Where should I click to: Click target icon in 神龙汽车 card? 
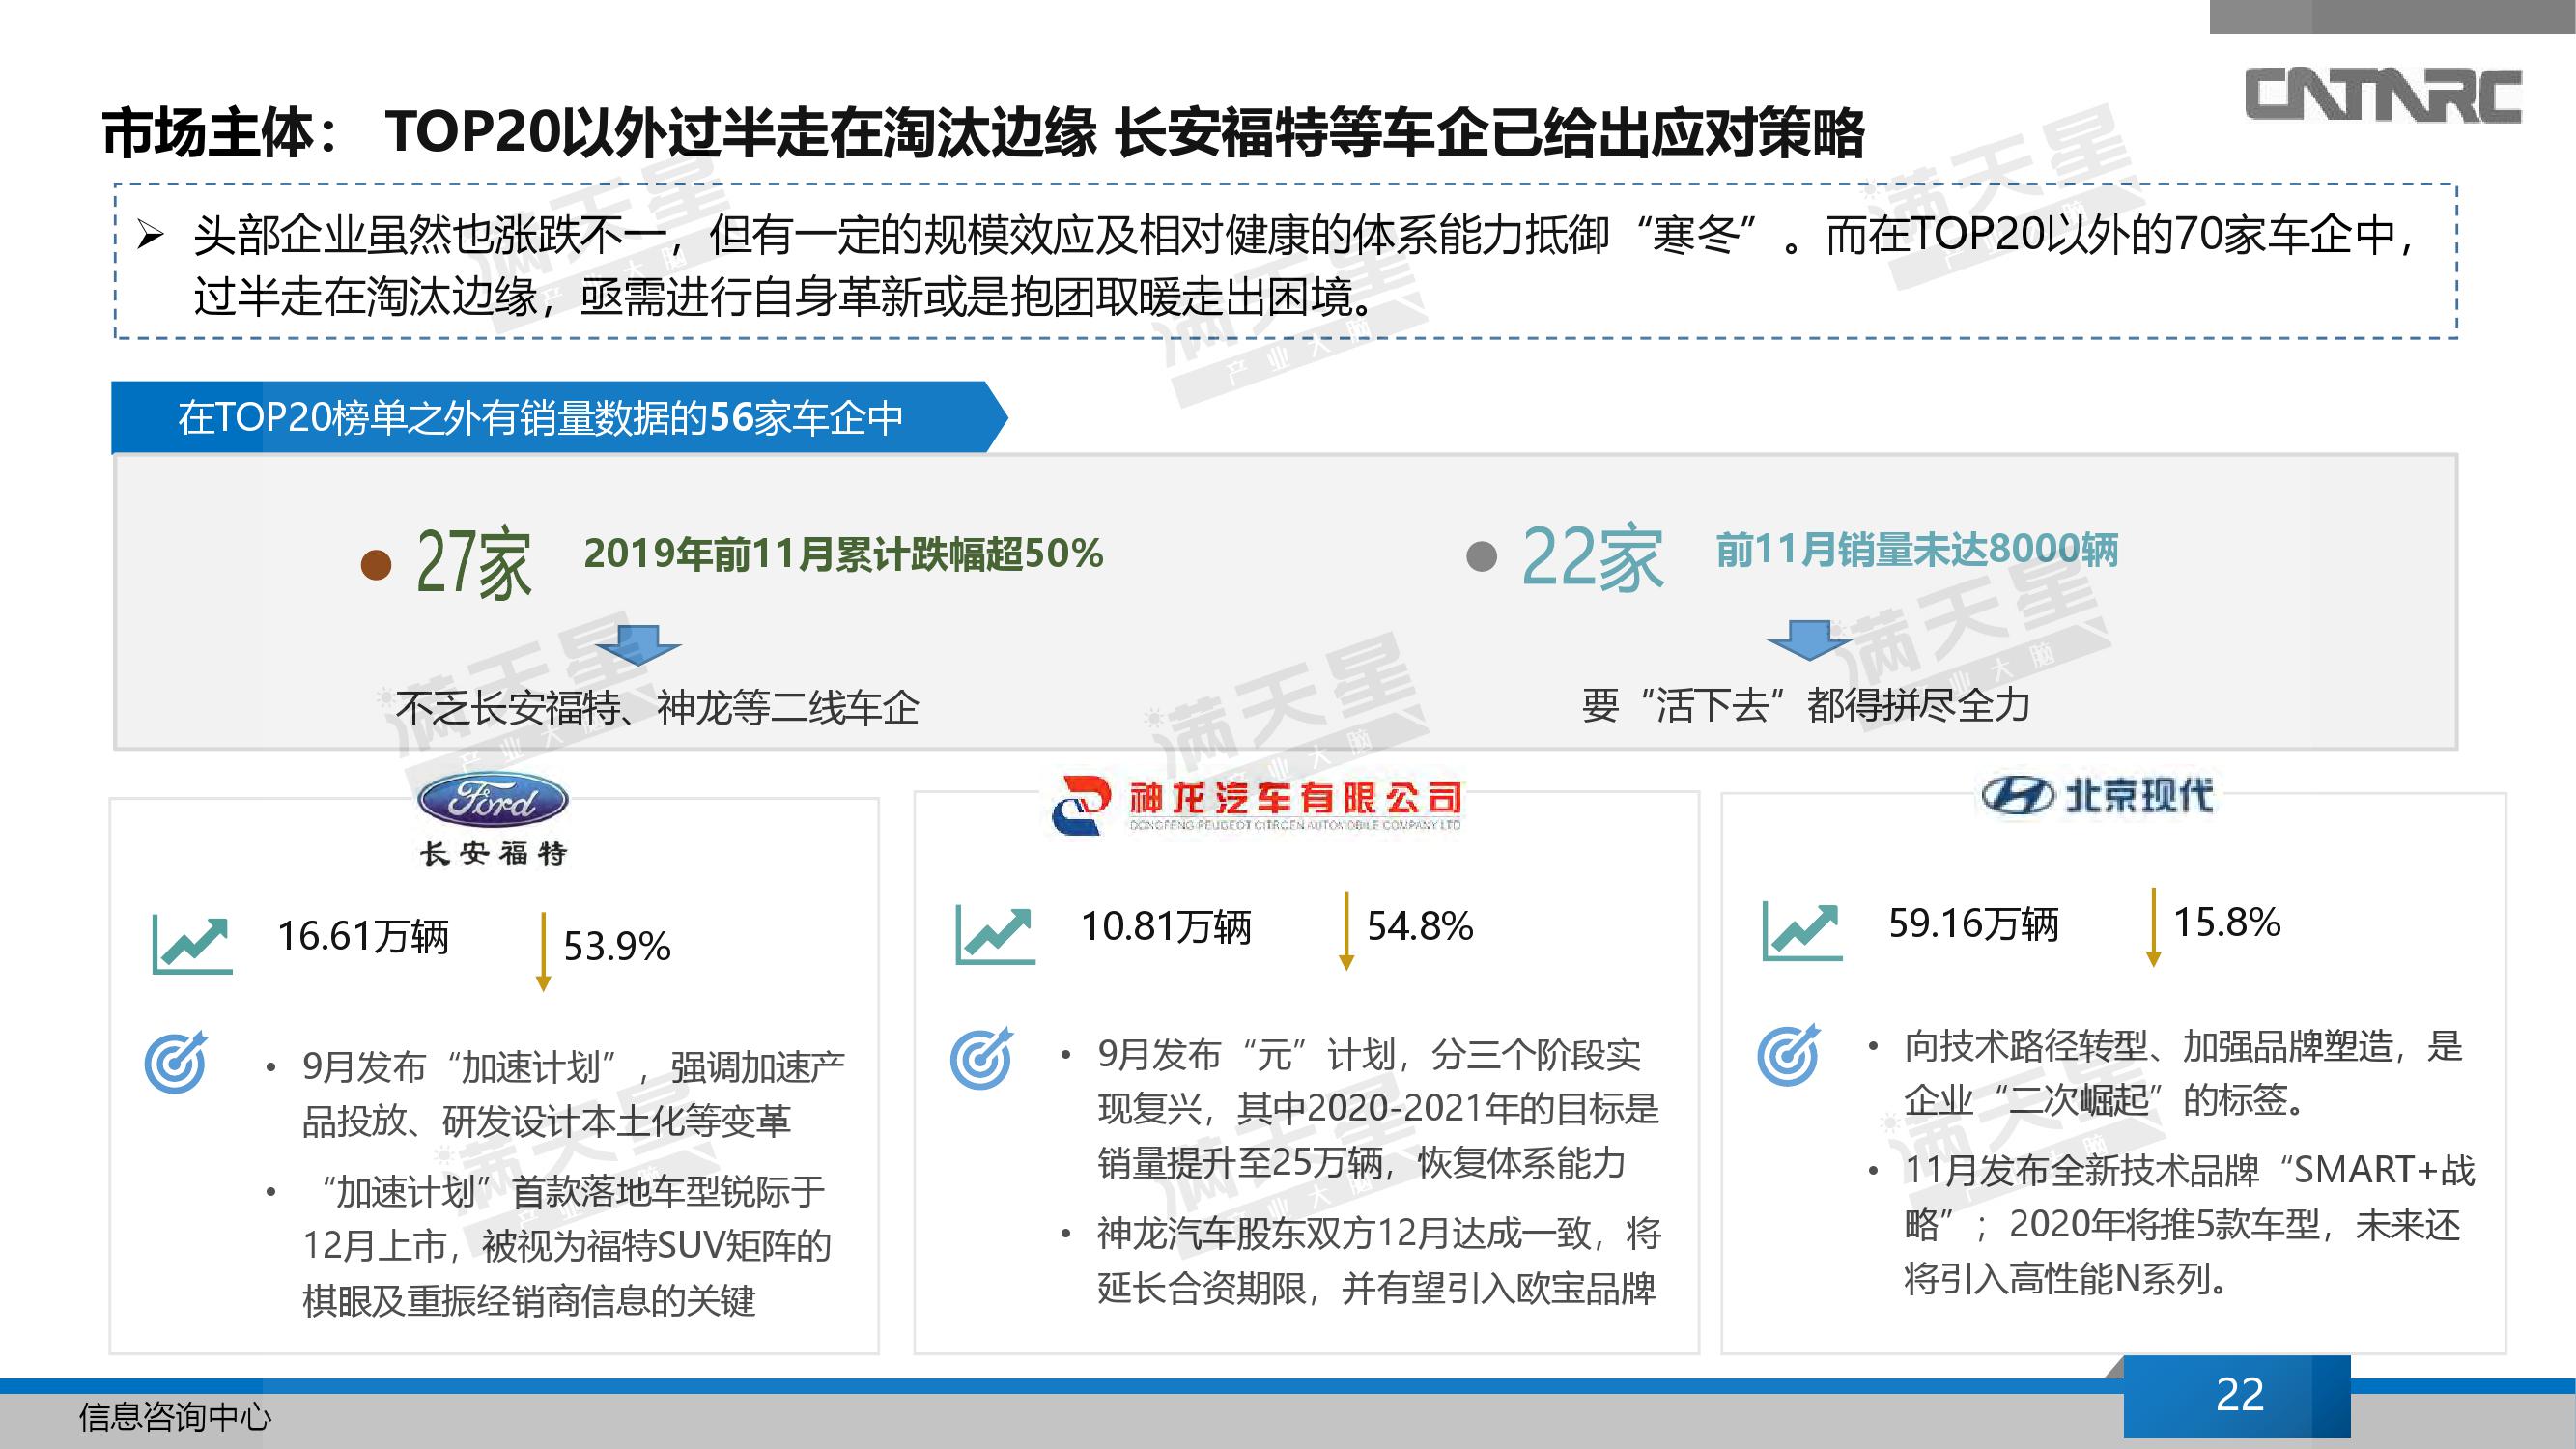tap(981, 1058)
